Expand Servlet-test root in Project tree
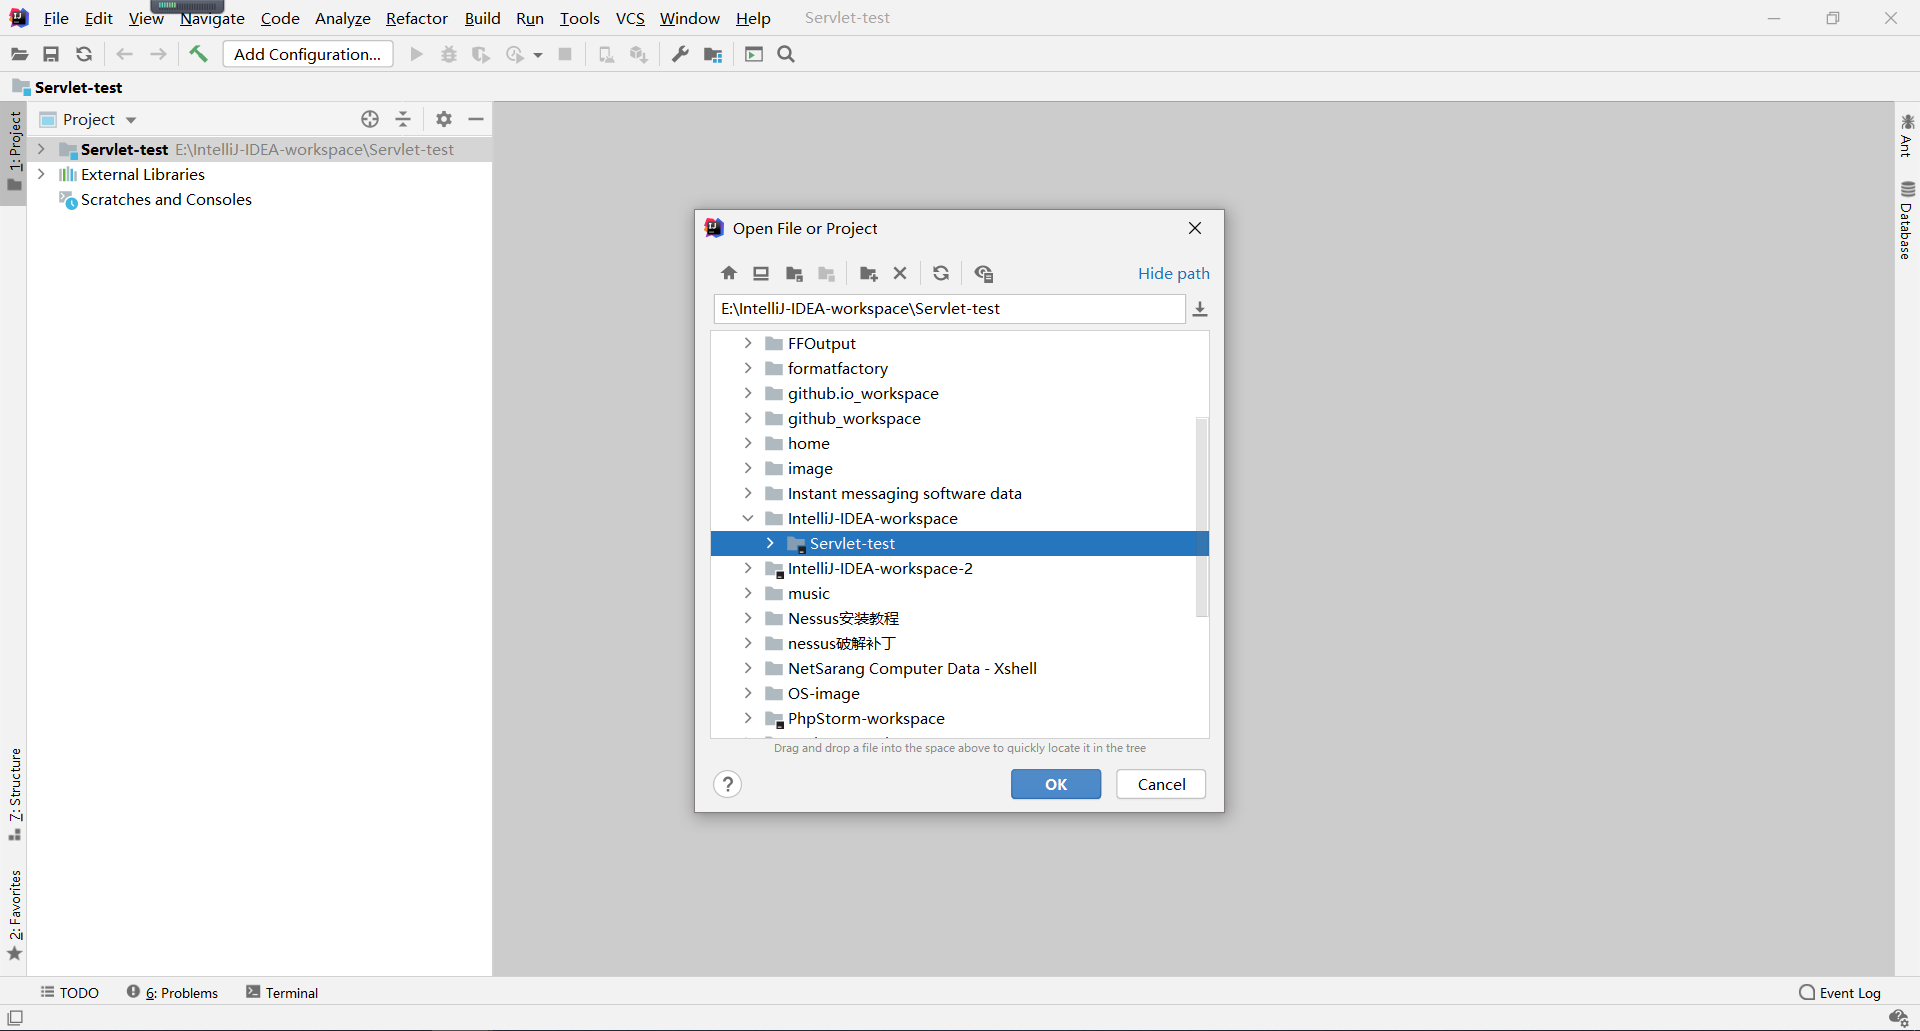Viewport: 1920px width, 1031px height. tap(42, 149)
